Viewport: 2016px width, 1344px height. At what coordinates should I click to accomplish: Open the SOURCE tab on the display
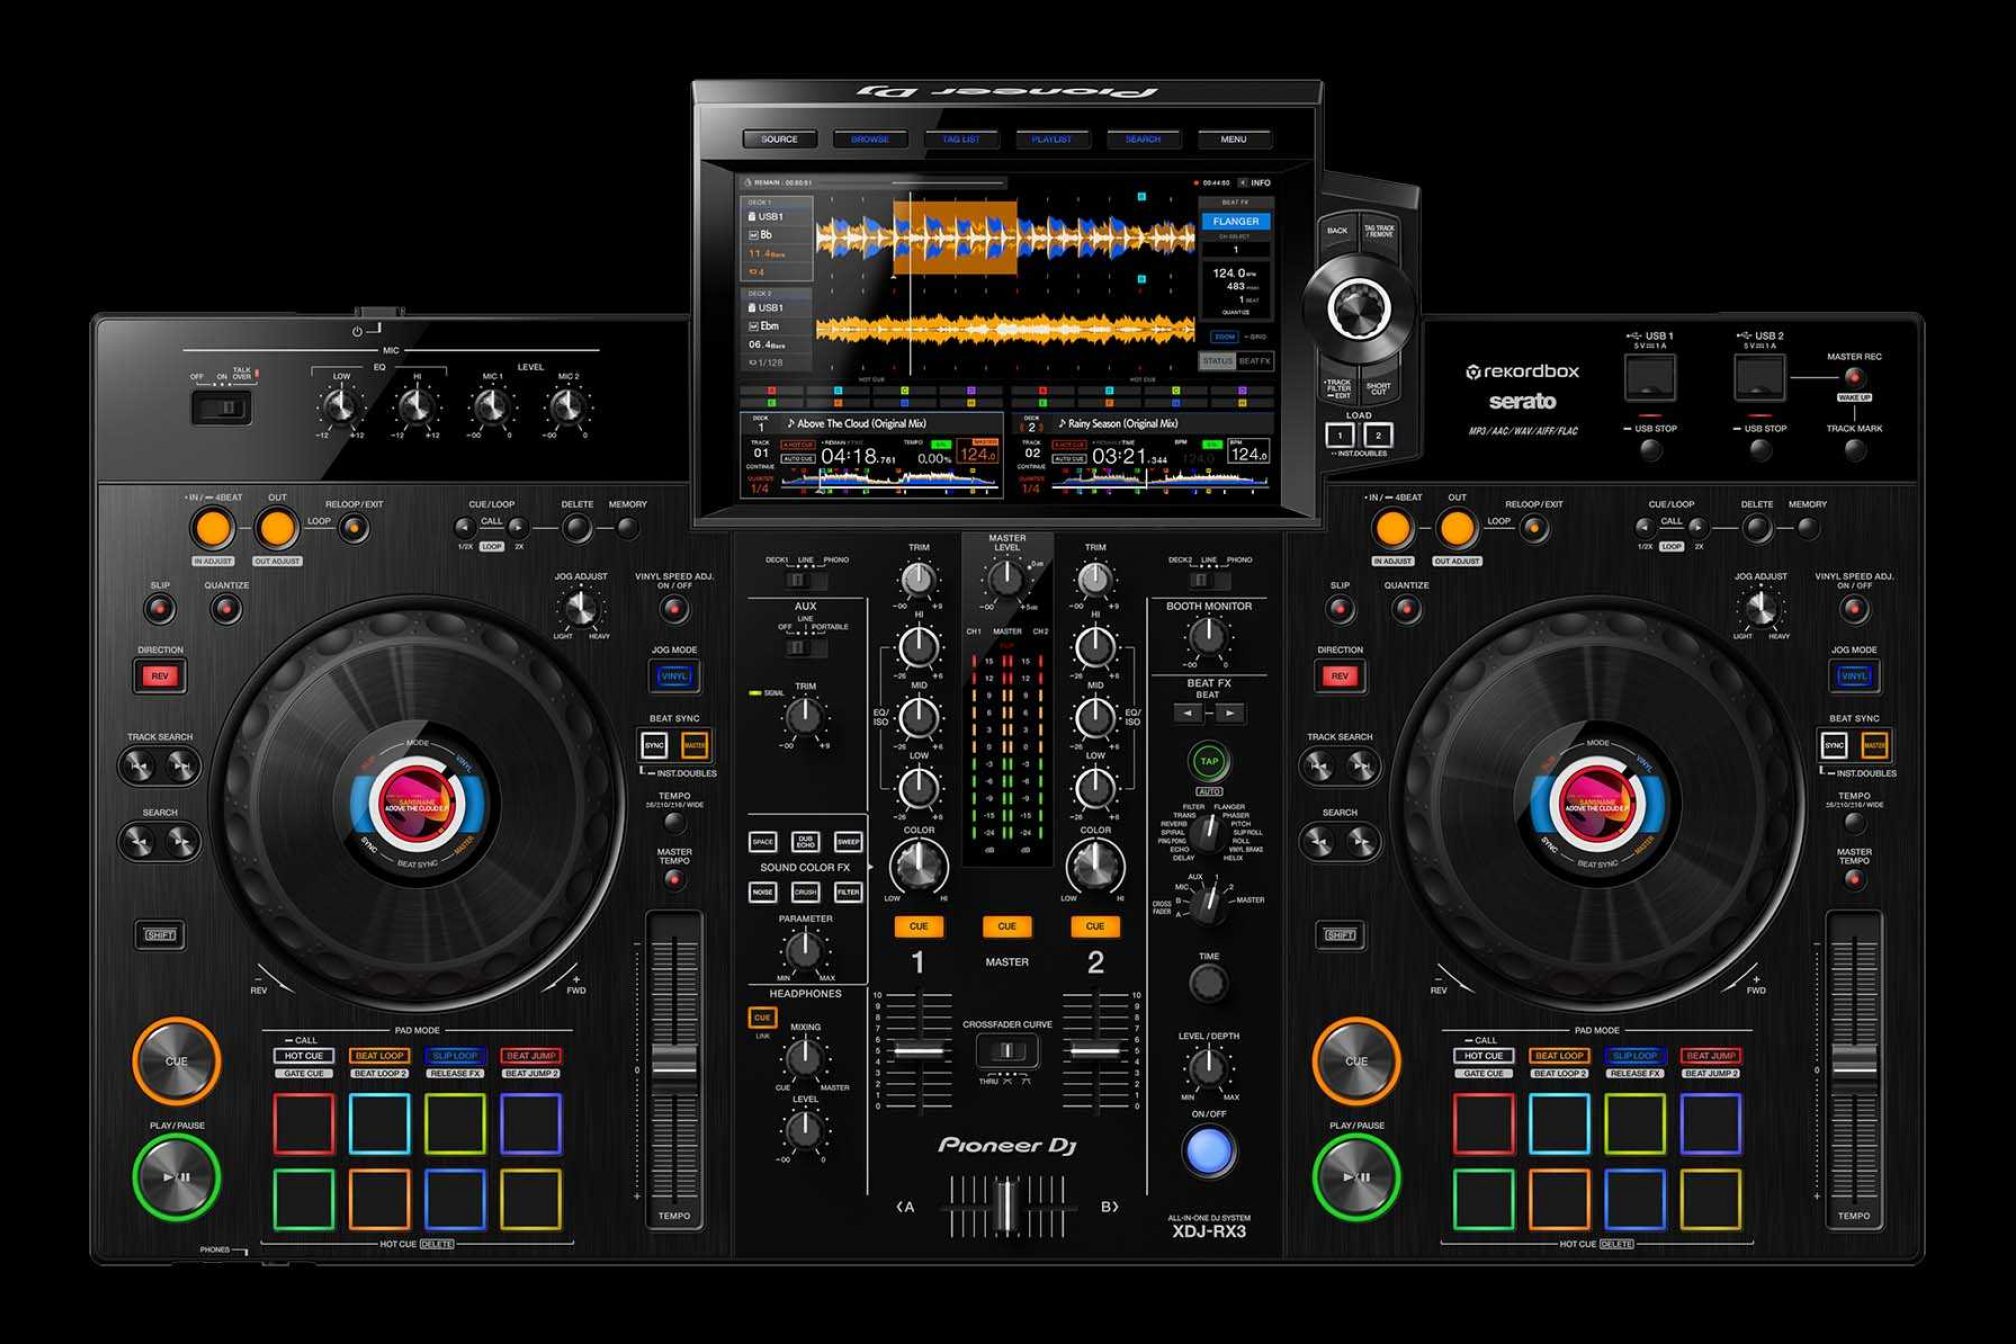pyautogui.click(x=779, y=139)
